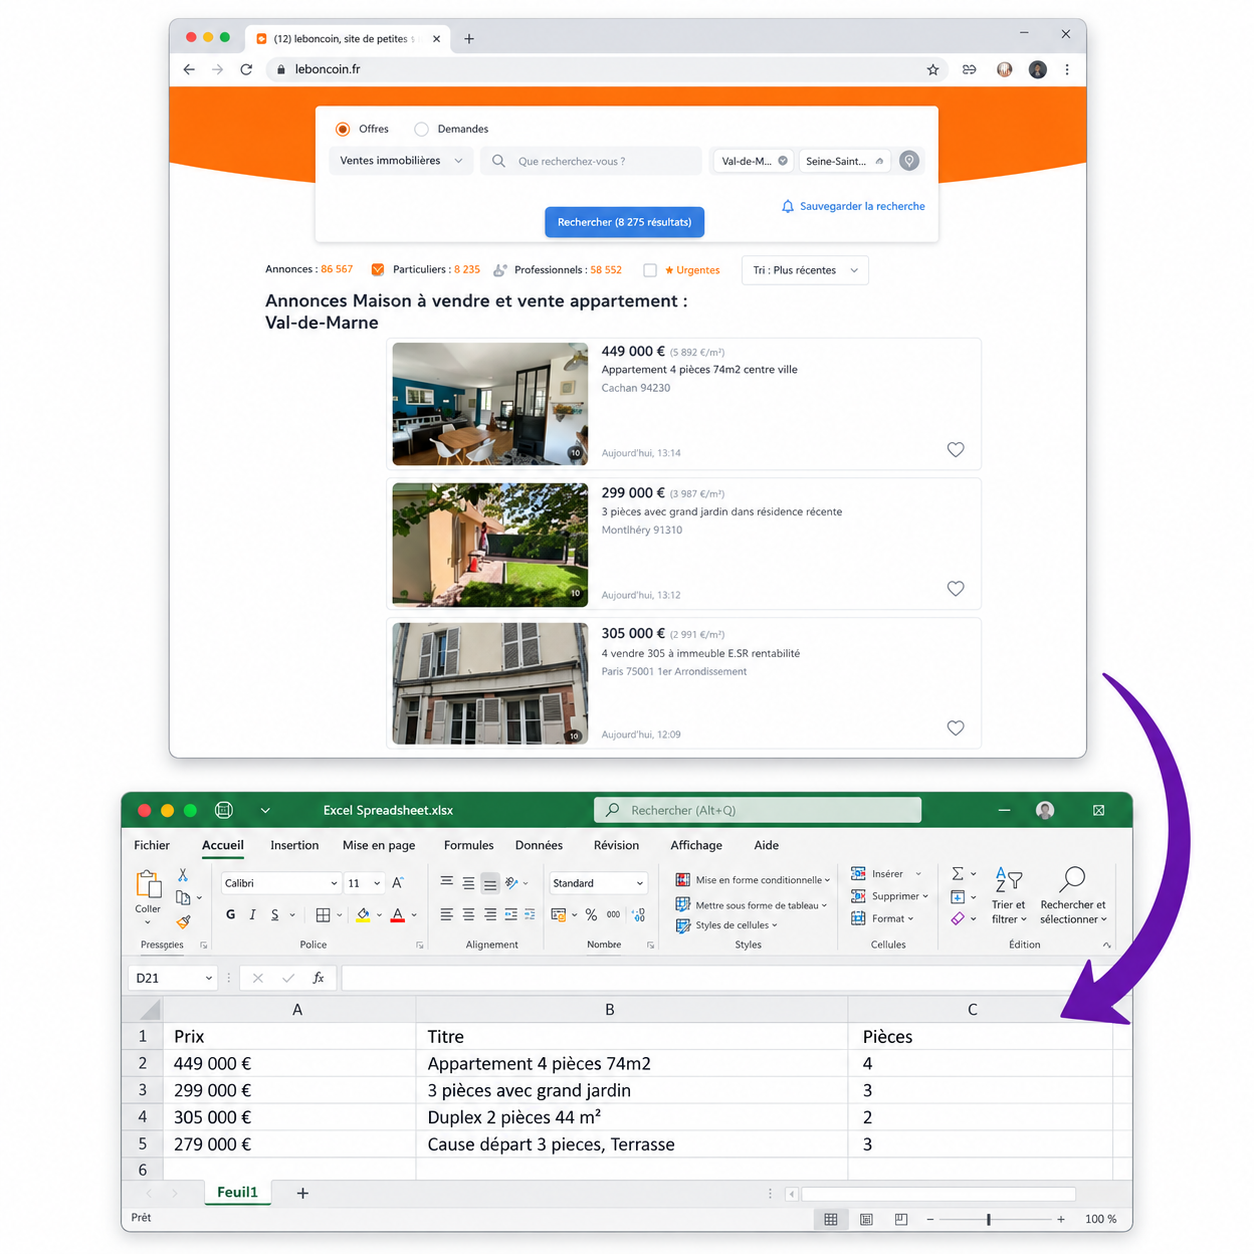Open the Insertion ribbon tab
Screen dimensions: 1254x1254
[295, 845]
